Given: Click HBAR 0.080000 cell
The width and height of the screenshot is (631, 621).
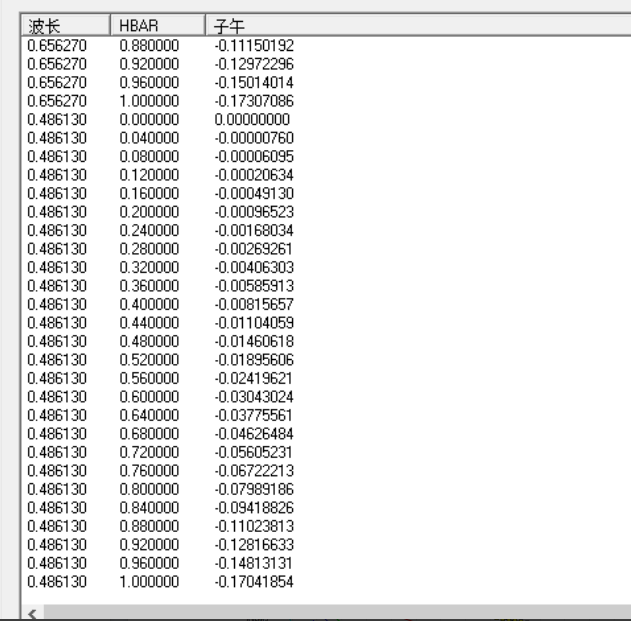Looking at the screenshot, I should 149,157.
